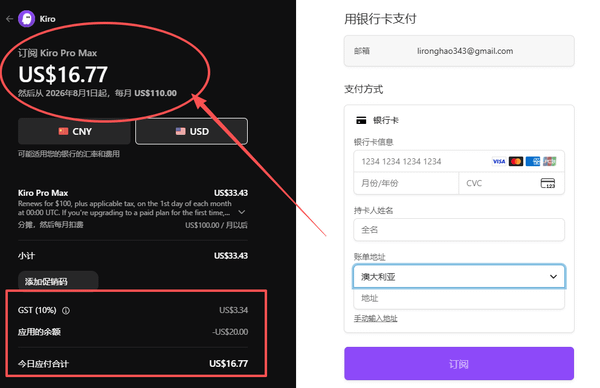Click the 应用的余额 -US$20.00 value
This screenshot has width=600, height=388.
pos(230,332)
